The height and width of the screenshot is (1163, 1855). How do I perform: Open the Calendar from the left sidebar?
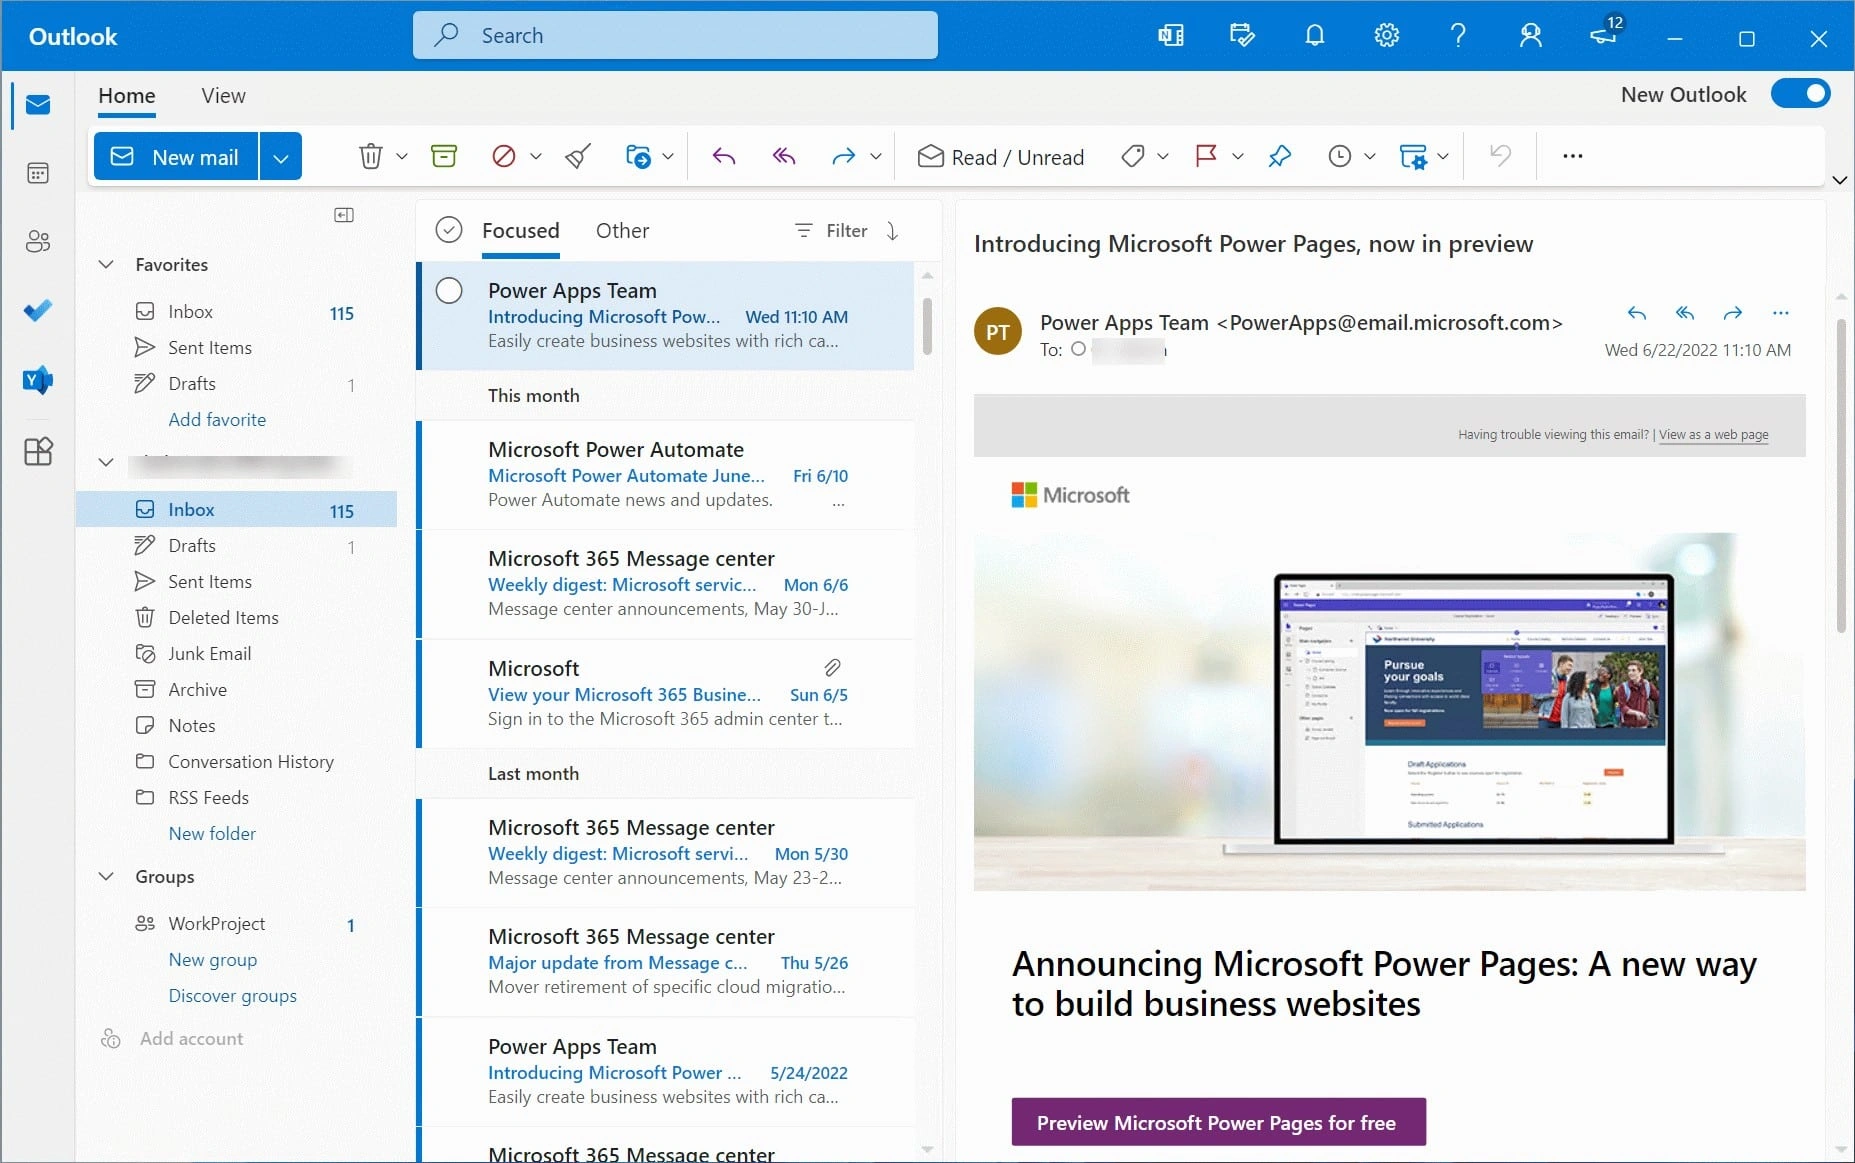pos(38,173)
